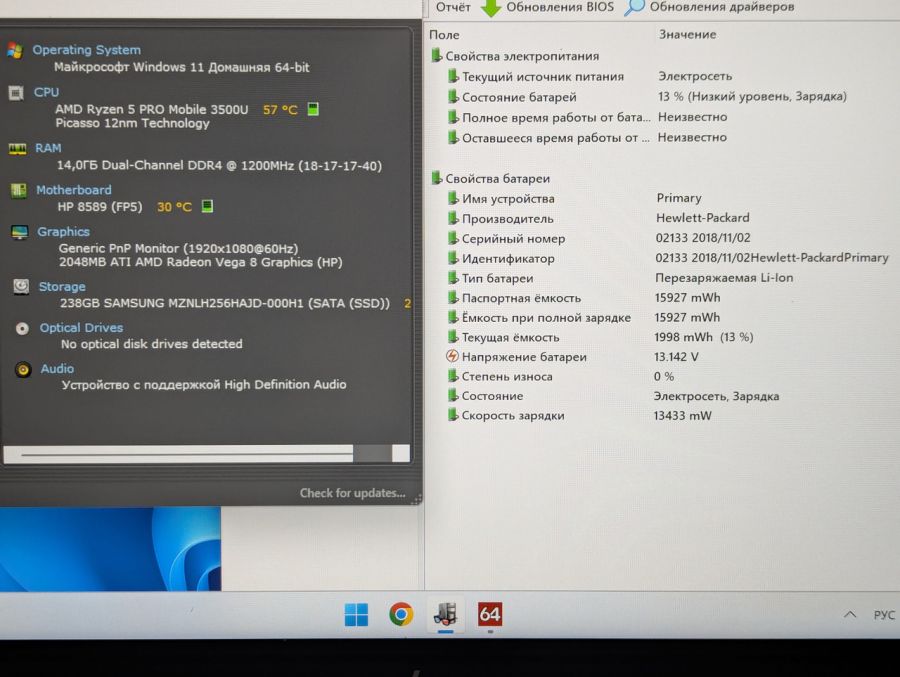
Task: Click Check for updates link in Speccy
Action: [x=352, y=493]
